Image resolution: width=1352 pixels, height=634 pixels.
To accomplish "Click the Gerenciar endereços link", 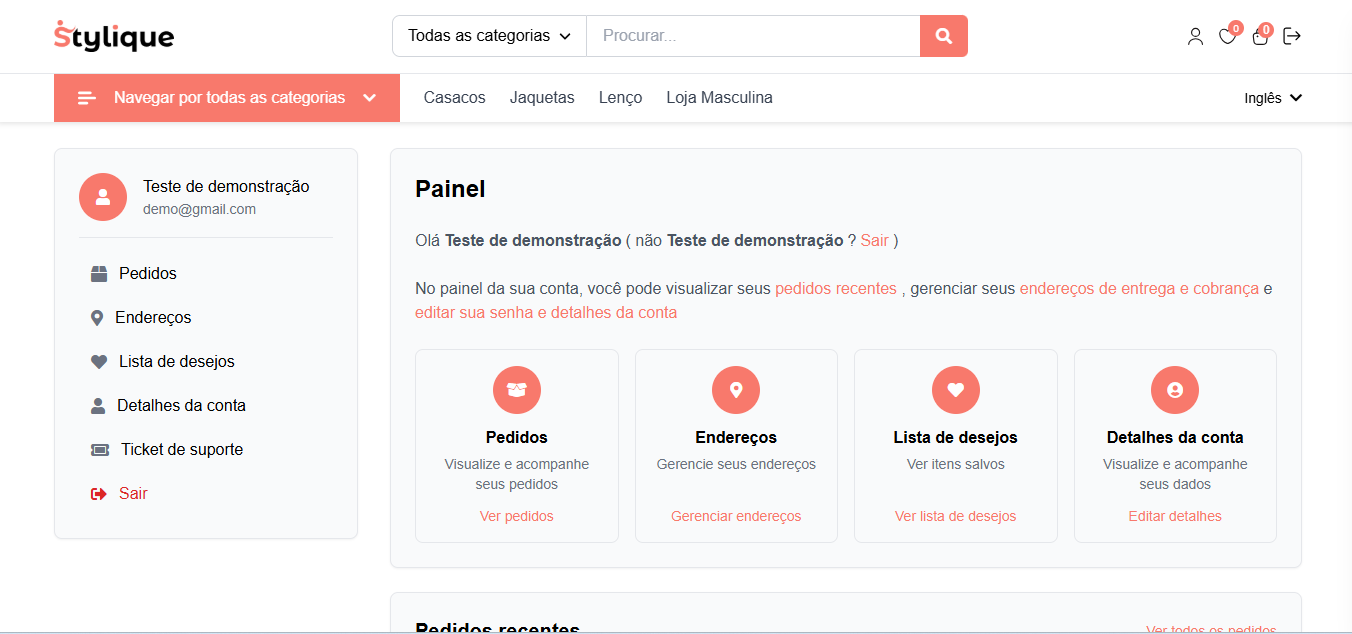I will pyautogui.click(x=736, y=516).
